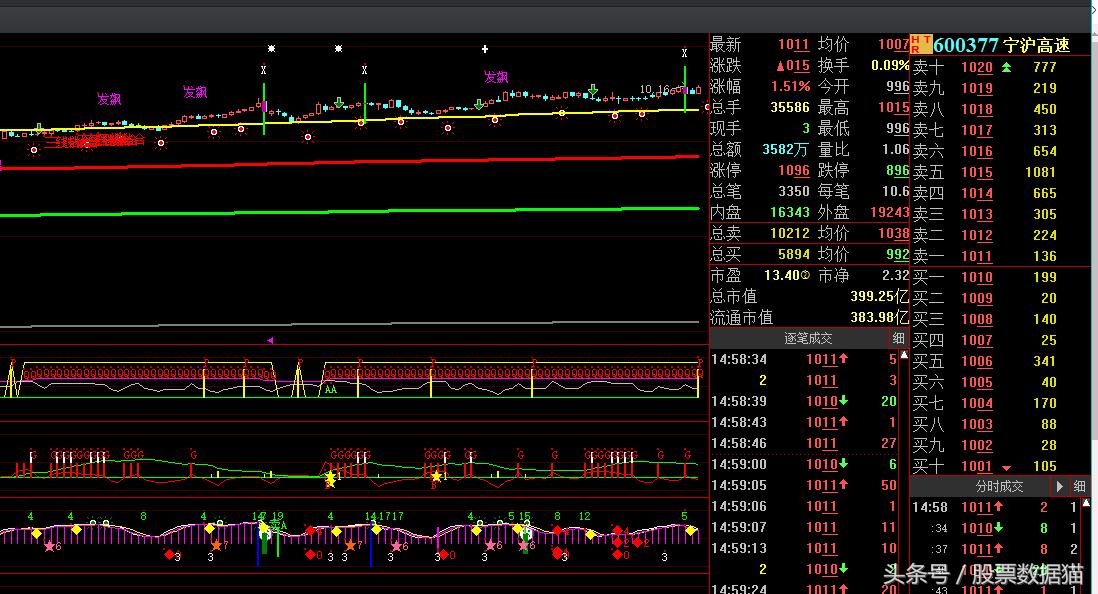This screenshot has height=594, width=1098.
Task: Click the play arrow in 分时成交 header
Action: point(1059,485)
